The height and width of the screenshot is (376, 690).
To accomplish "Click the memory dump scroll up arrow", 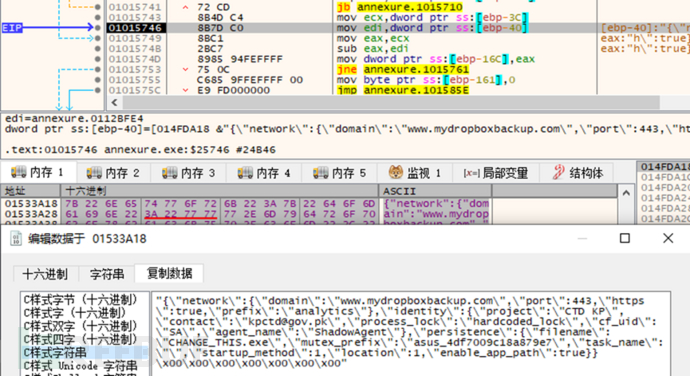I will tap(626, 192).
